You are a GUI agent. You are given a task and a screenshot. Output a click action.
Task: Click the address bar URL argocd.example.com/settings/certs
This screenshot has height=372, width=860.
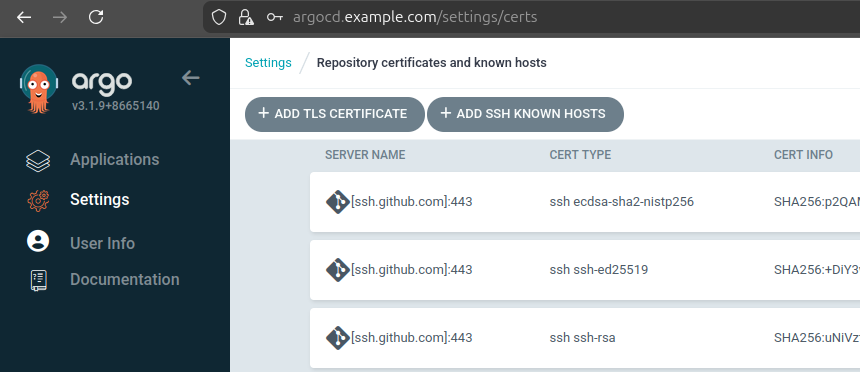[415, 18]
